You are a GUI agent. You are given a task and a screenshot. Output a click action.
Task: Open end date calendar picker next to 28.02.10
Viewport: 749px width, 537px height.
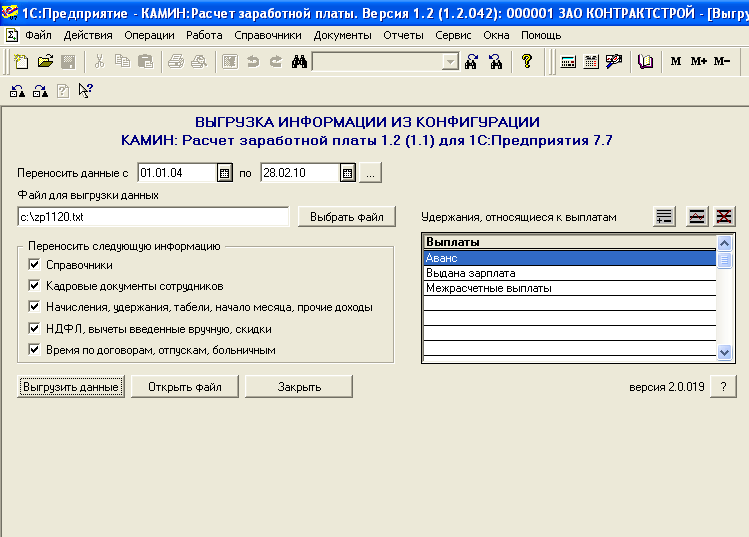click(348, 173)
